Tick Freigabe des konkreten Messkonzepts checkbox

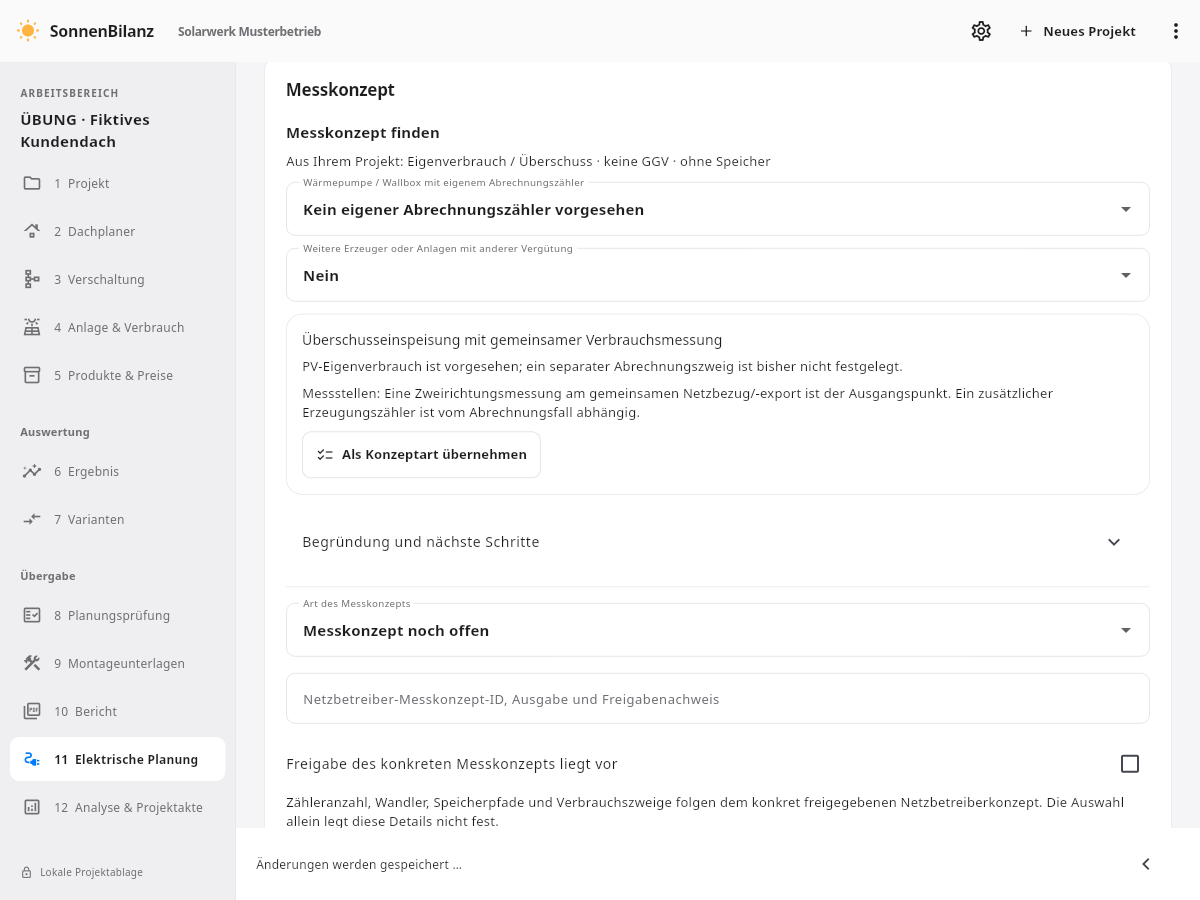coord(1130,764)
